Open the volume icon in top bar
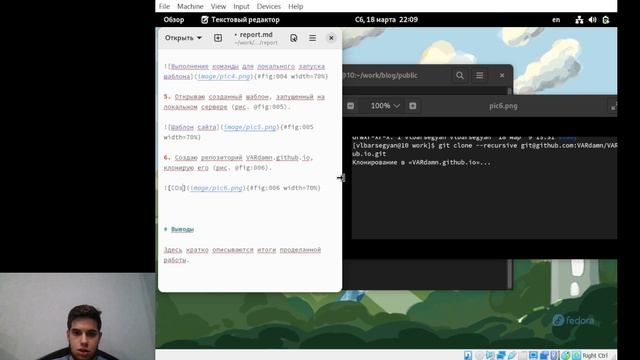Screen dimensions: 640x360 pos(593,20)
